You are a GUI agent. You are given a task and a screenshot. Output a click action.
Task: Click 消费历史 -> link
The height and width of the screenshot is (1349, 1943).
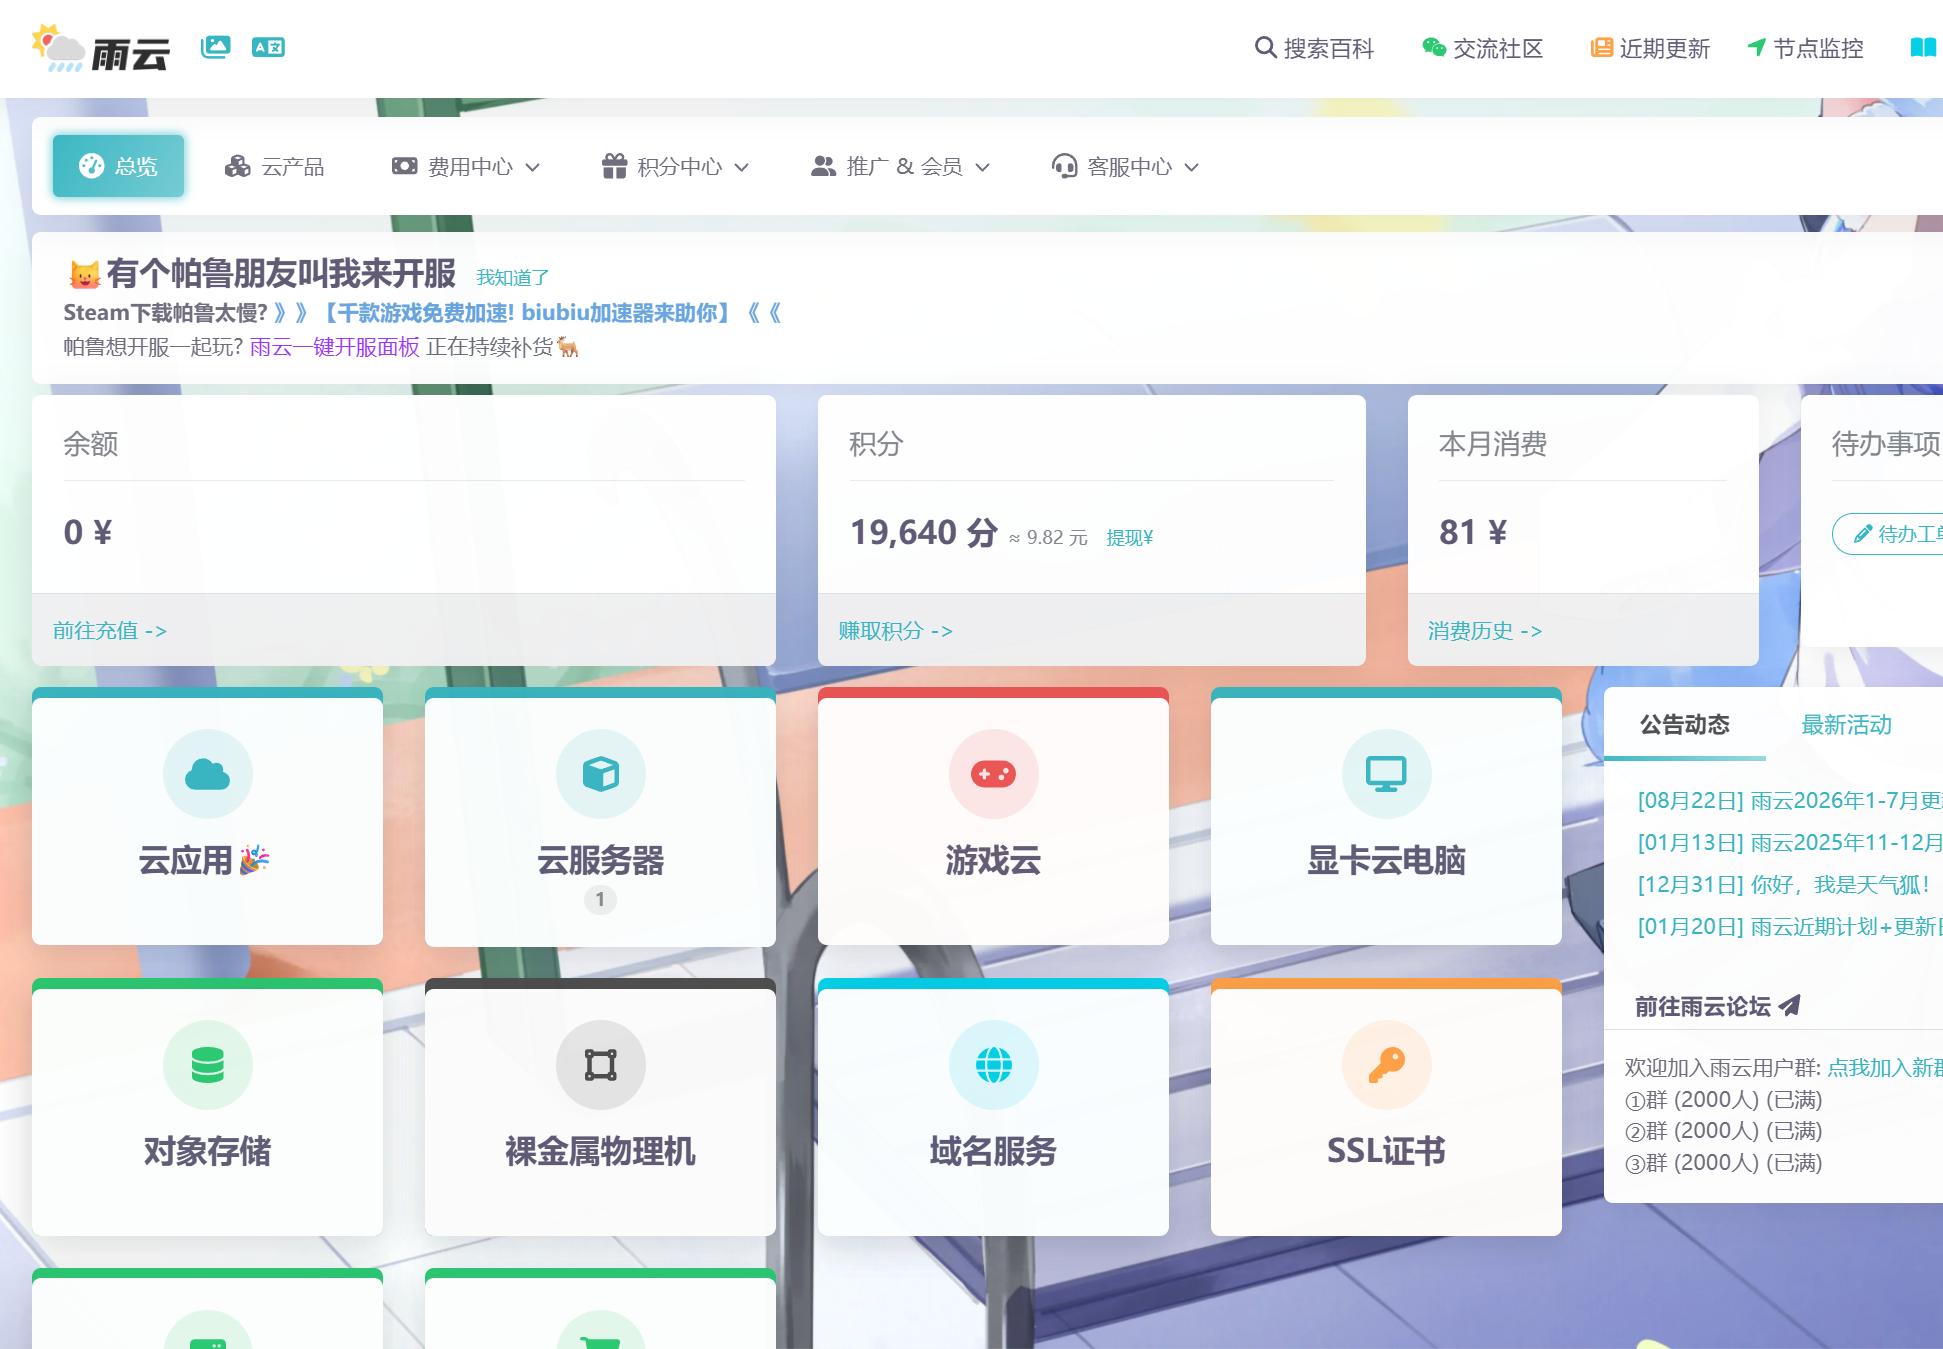coord(1485,631)
